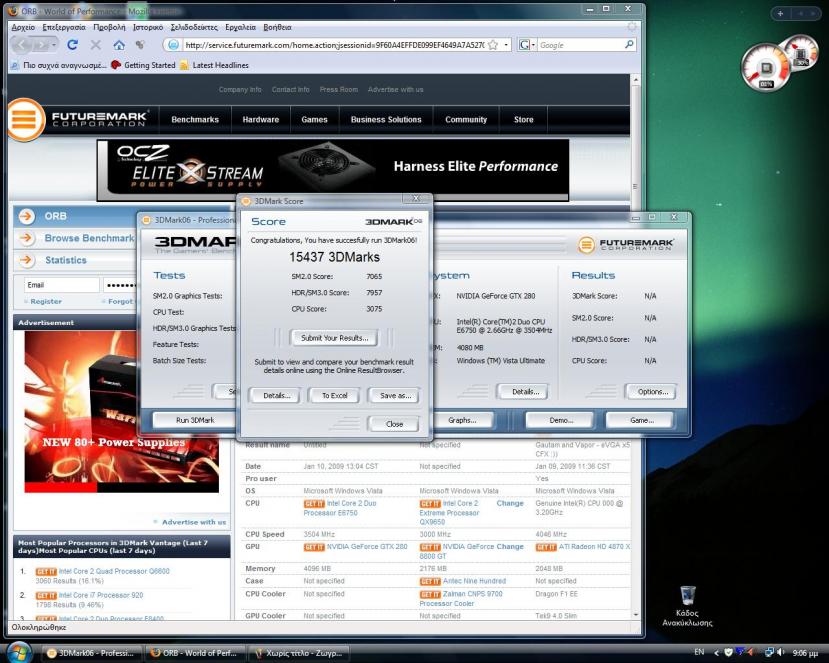The width and height of the screenshot is (829, 663).
Task: Click inside the Google search box
Action: [580, 45]
